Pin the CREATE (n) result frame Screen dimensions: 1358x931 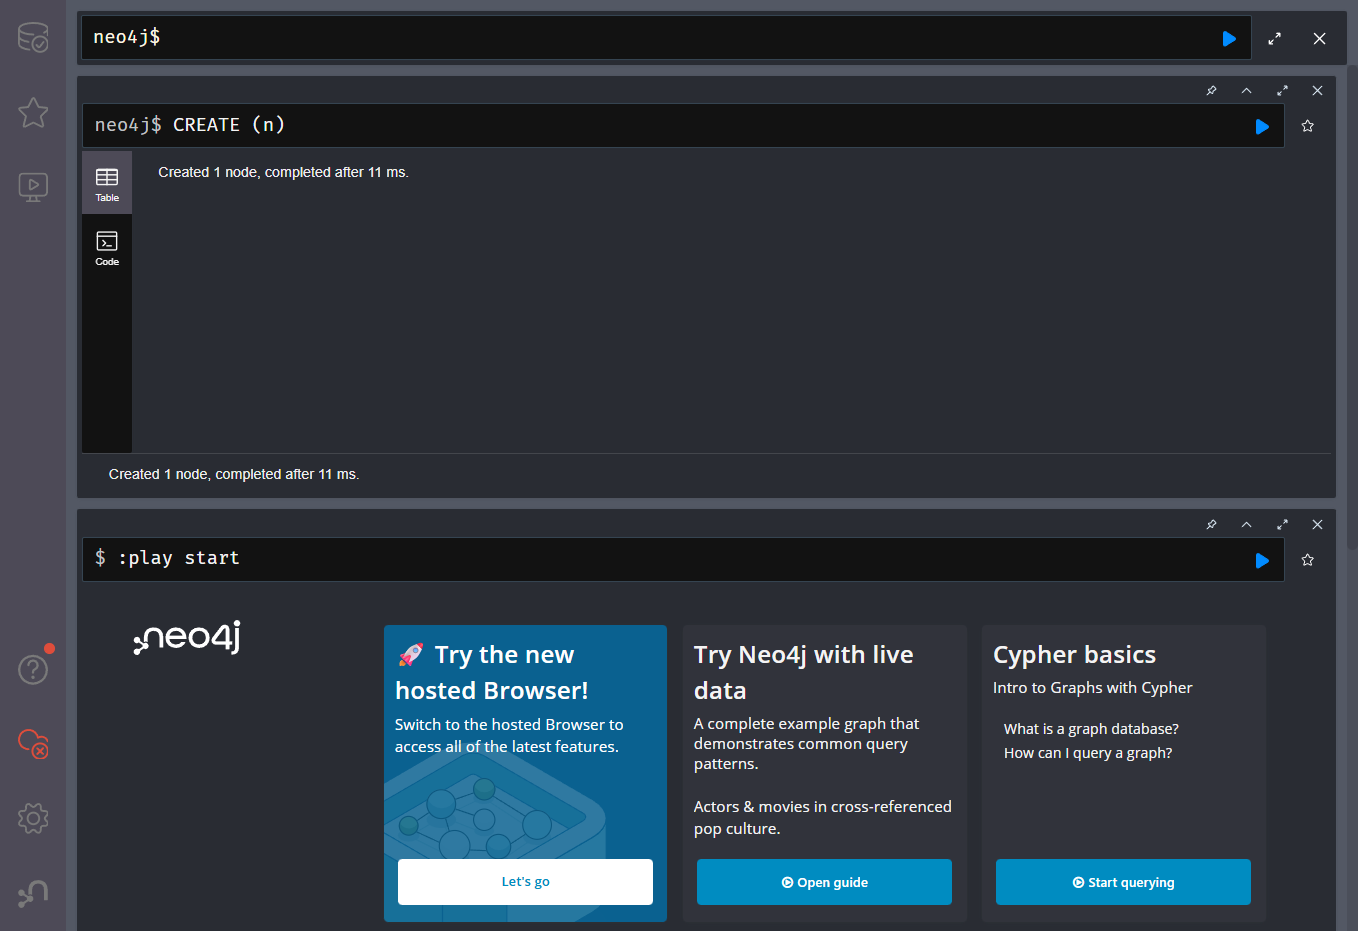click(1211, 90)
